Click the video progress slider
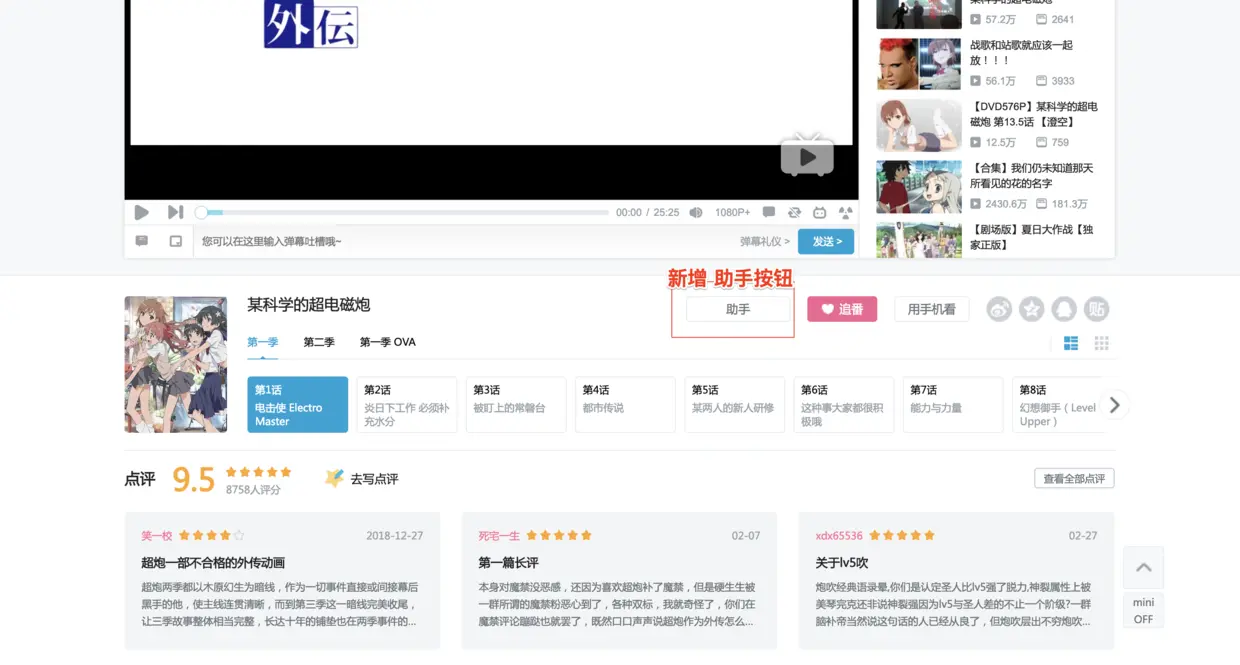This screenshot has width=1240, height=665. [405, 213]
